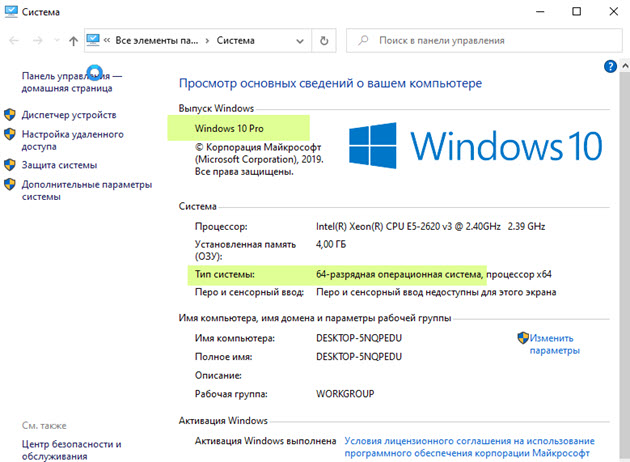Screen dimensions: 630x462
Task: Open Help with the blue question icon
Action: pyautogui.click(x=610, y=66)
